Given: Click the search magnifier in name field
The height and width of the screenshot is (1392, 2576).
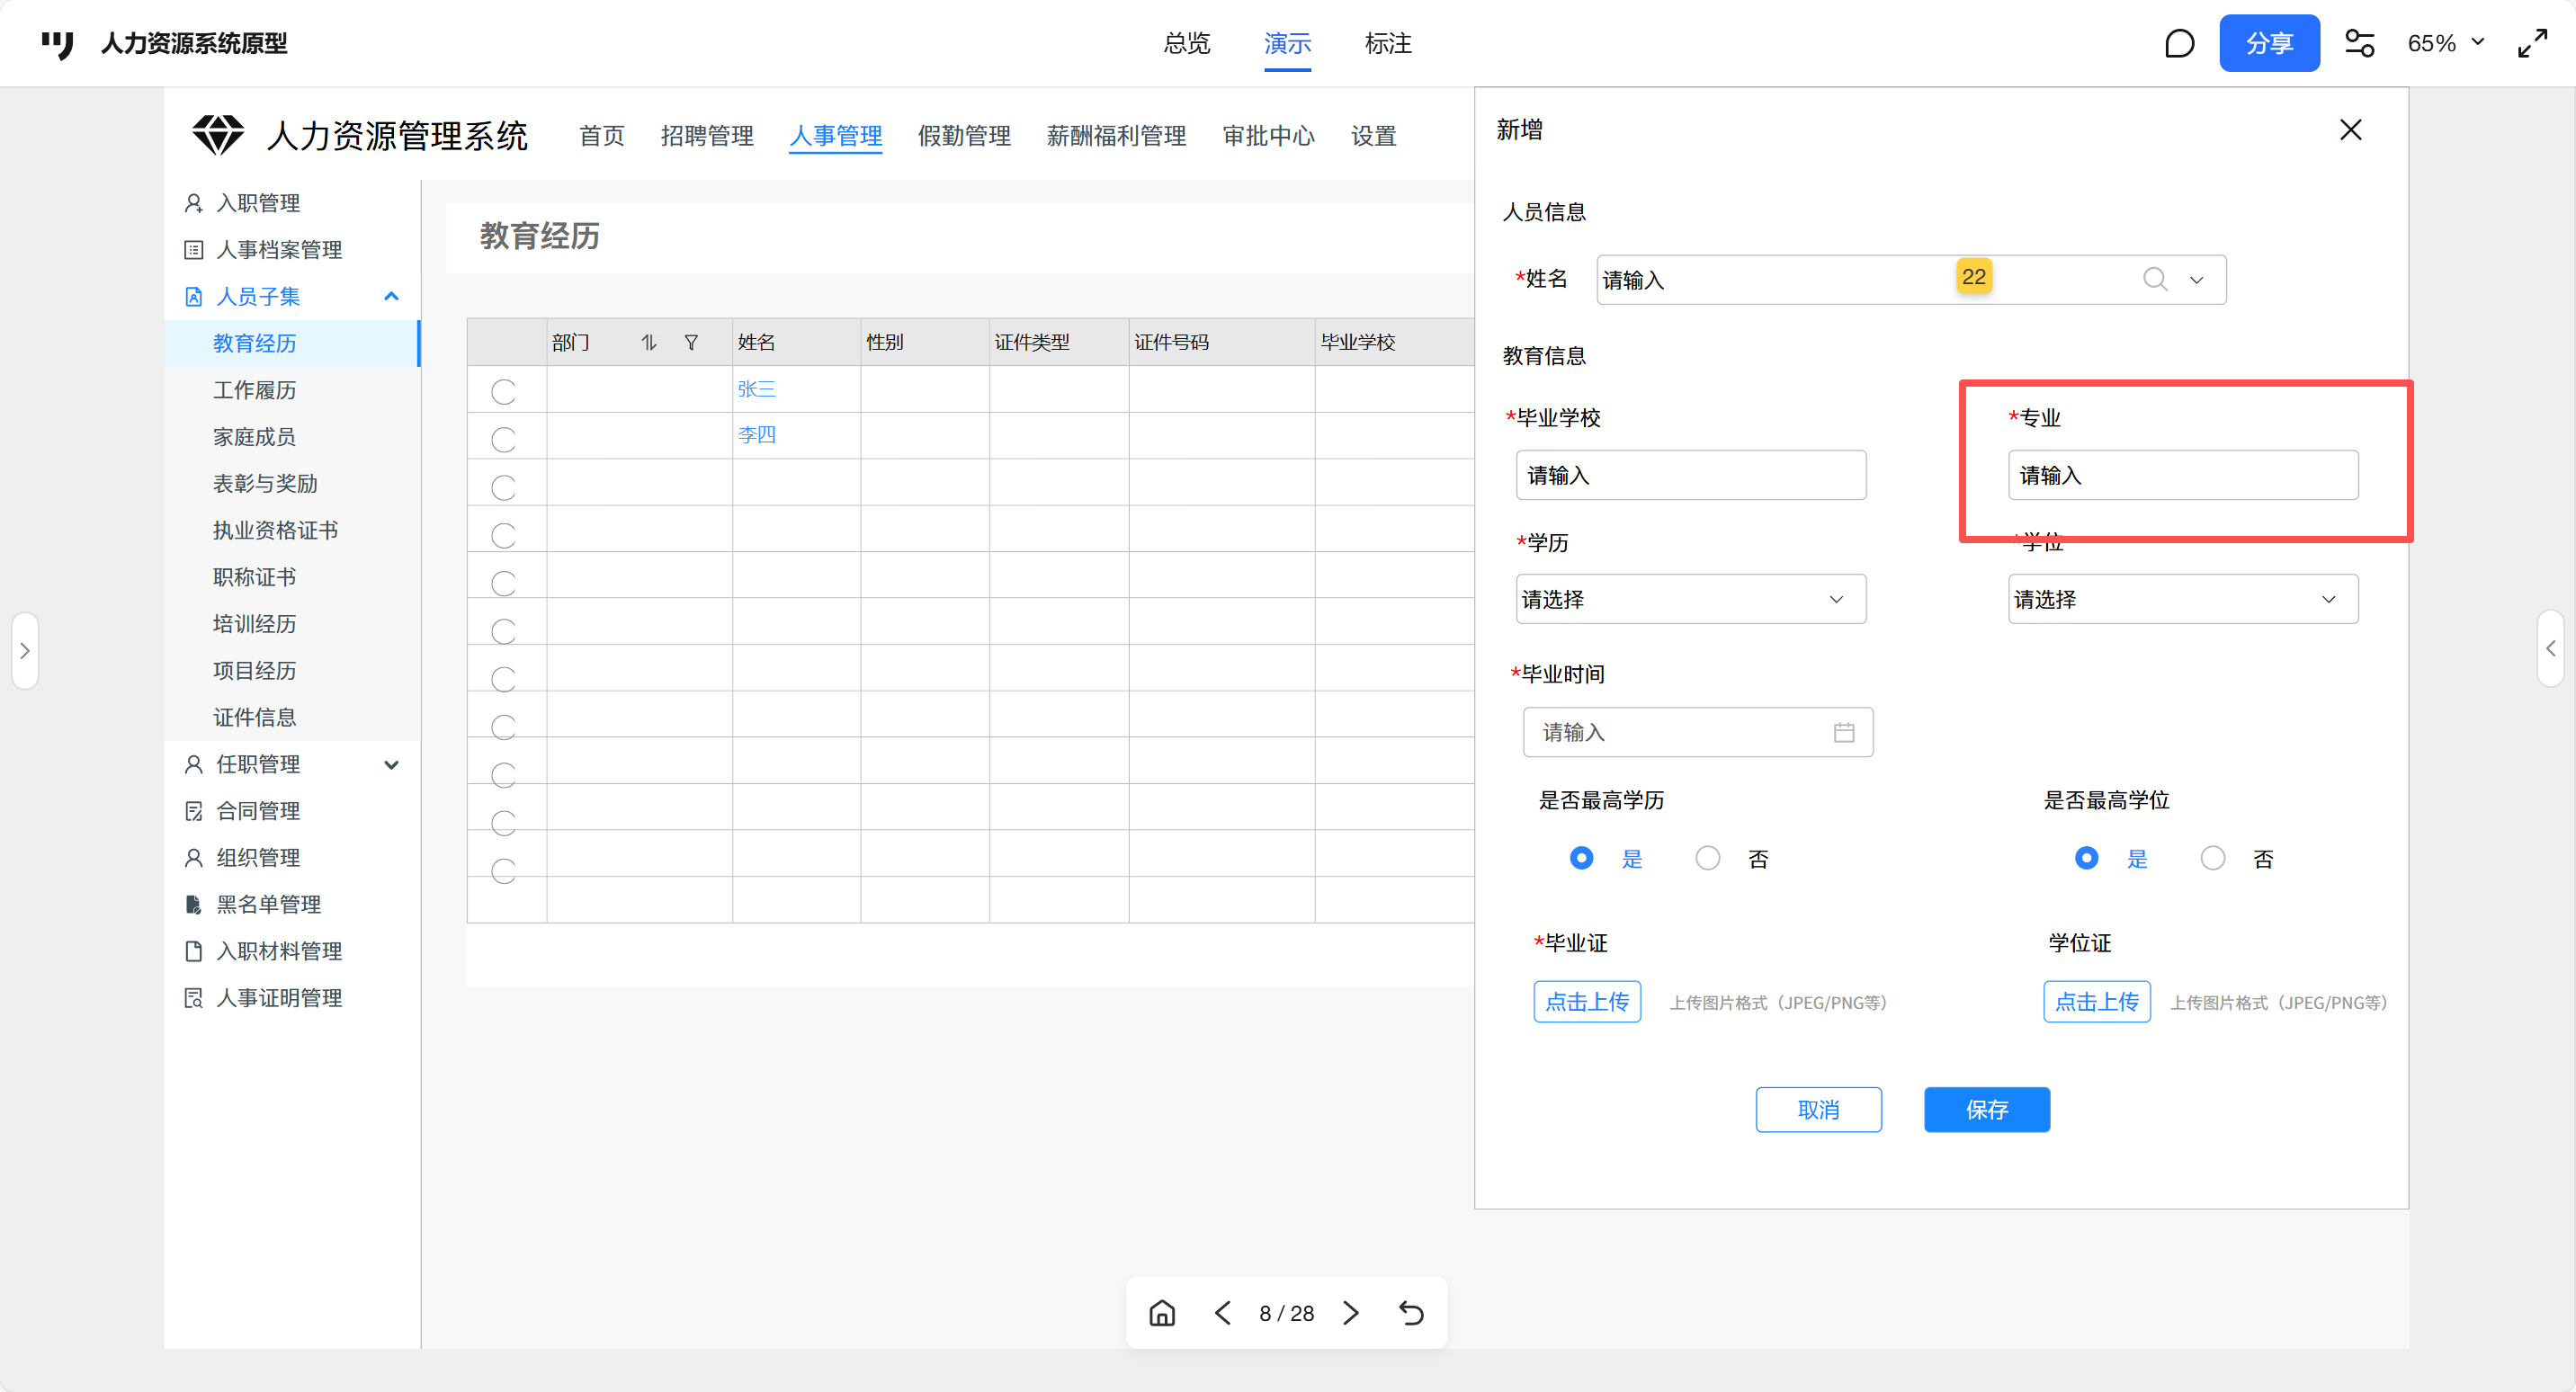Looking at the screenshot, I should tap(2155, 280).
